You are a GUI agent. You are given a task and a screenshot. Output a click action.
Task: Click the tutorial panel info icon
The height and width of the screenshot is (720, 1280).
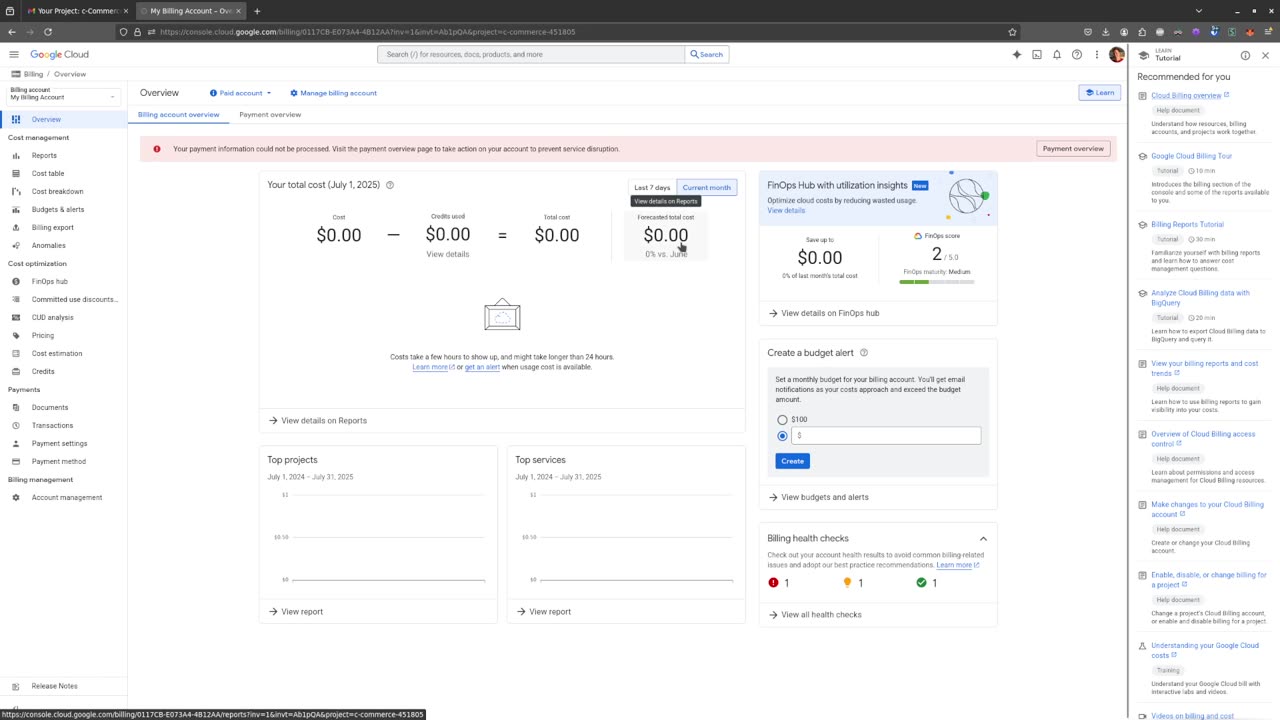(x=1245, y=55)
